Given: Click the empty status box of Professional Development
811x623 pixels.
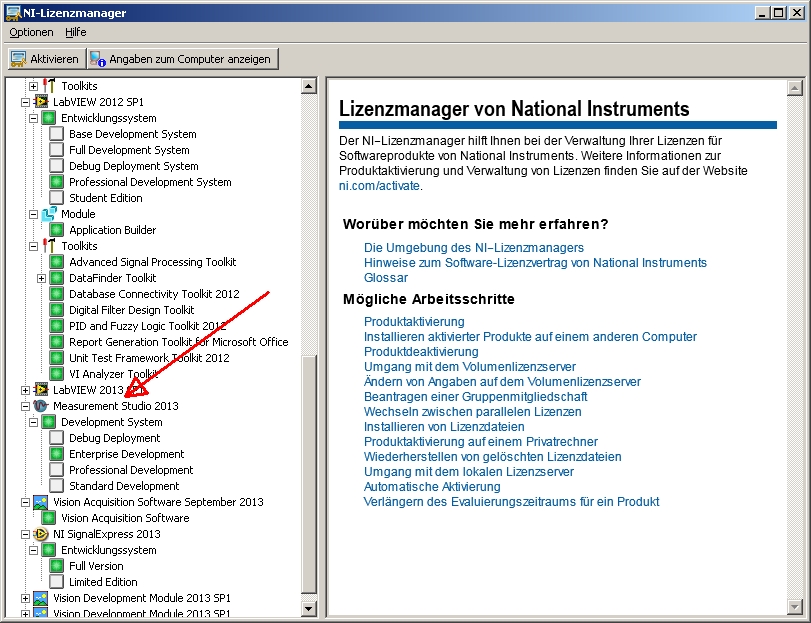Looking at the screenshot, I should (x=56, y=470).
